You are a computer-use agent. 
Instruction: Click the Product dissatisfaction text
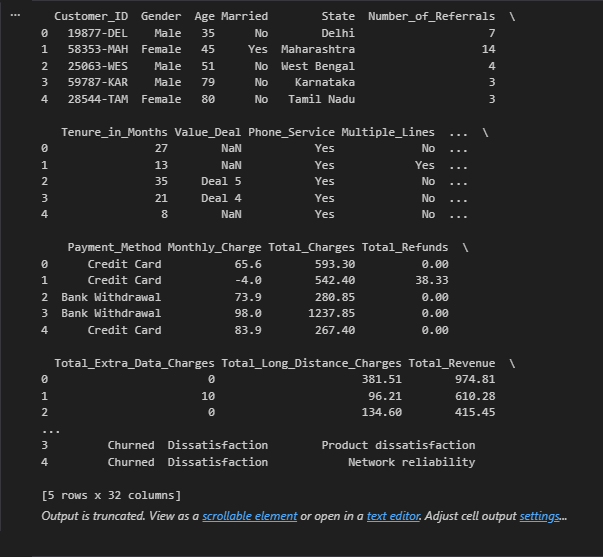coord(398,445)
